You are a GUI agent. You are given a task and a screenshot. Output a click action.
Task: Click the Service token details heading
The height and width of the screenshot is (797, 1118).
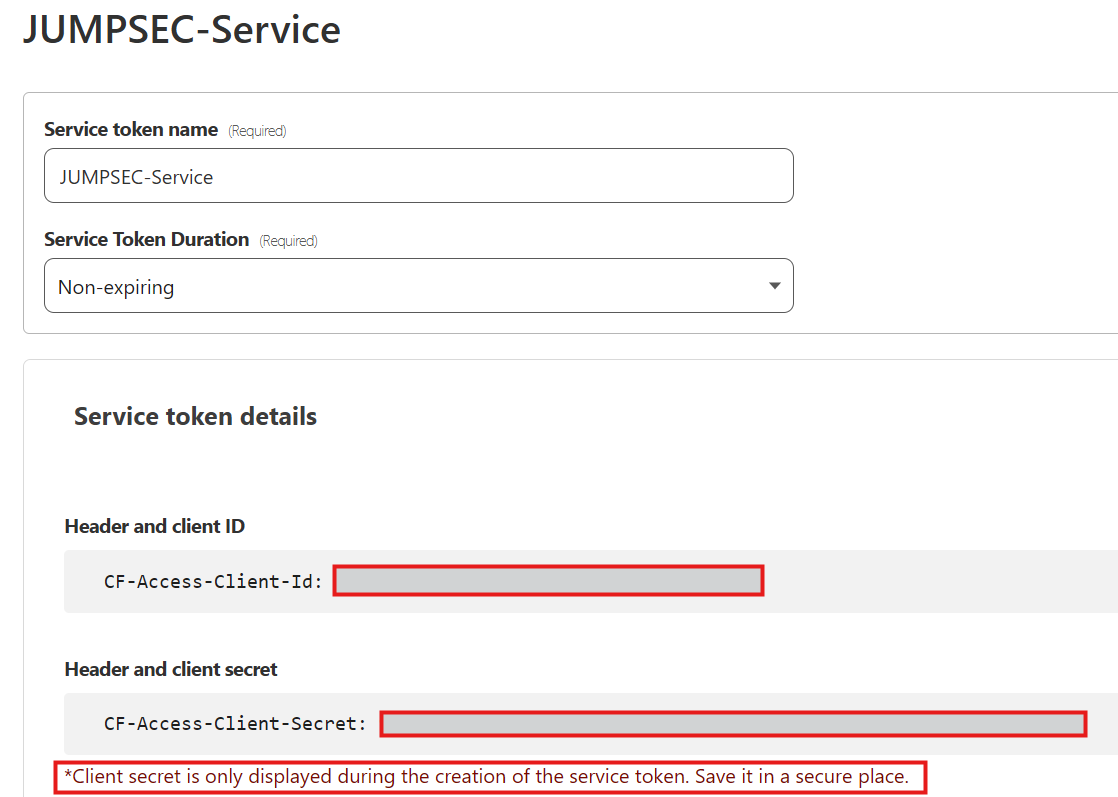(x=195, y=416)
